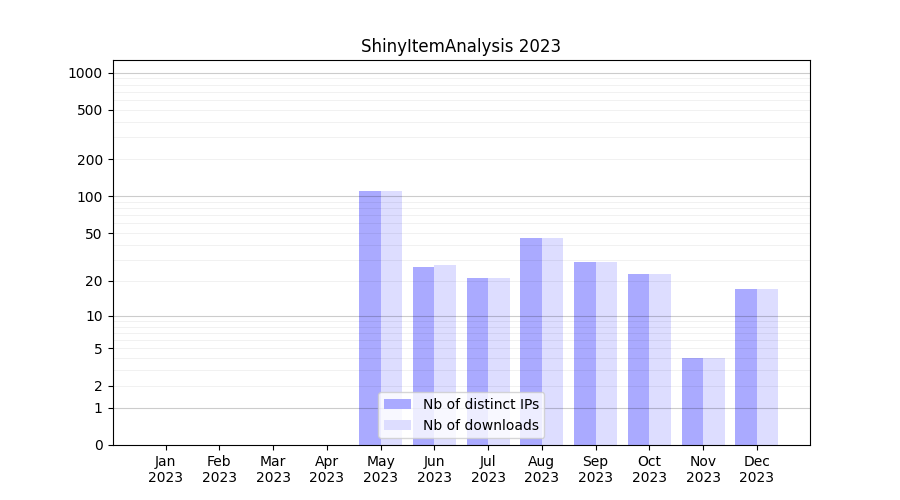This screenshot has width=900, height=500.
Task: Click the 0 y-axis tick label
Action: (x=98, y=445)
